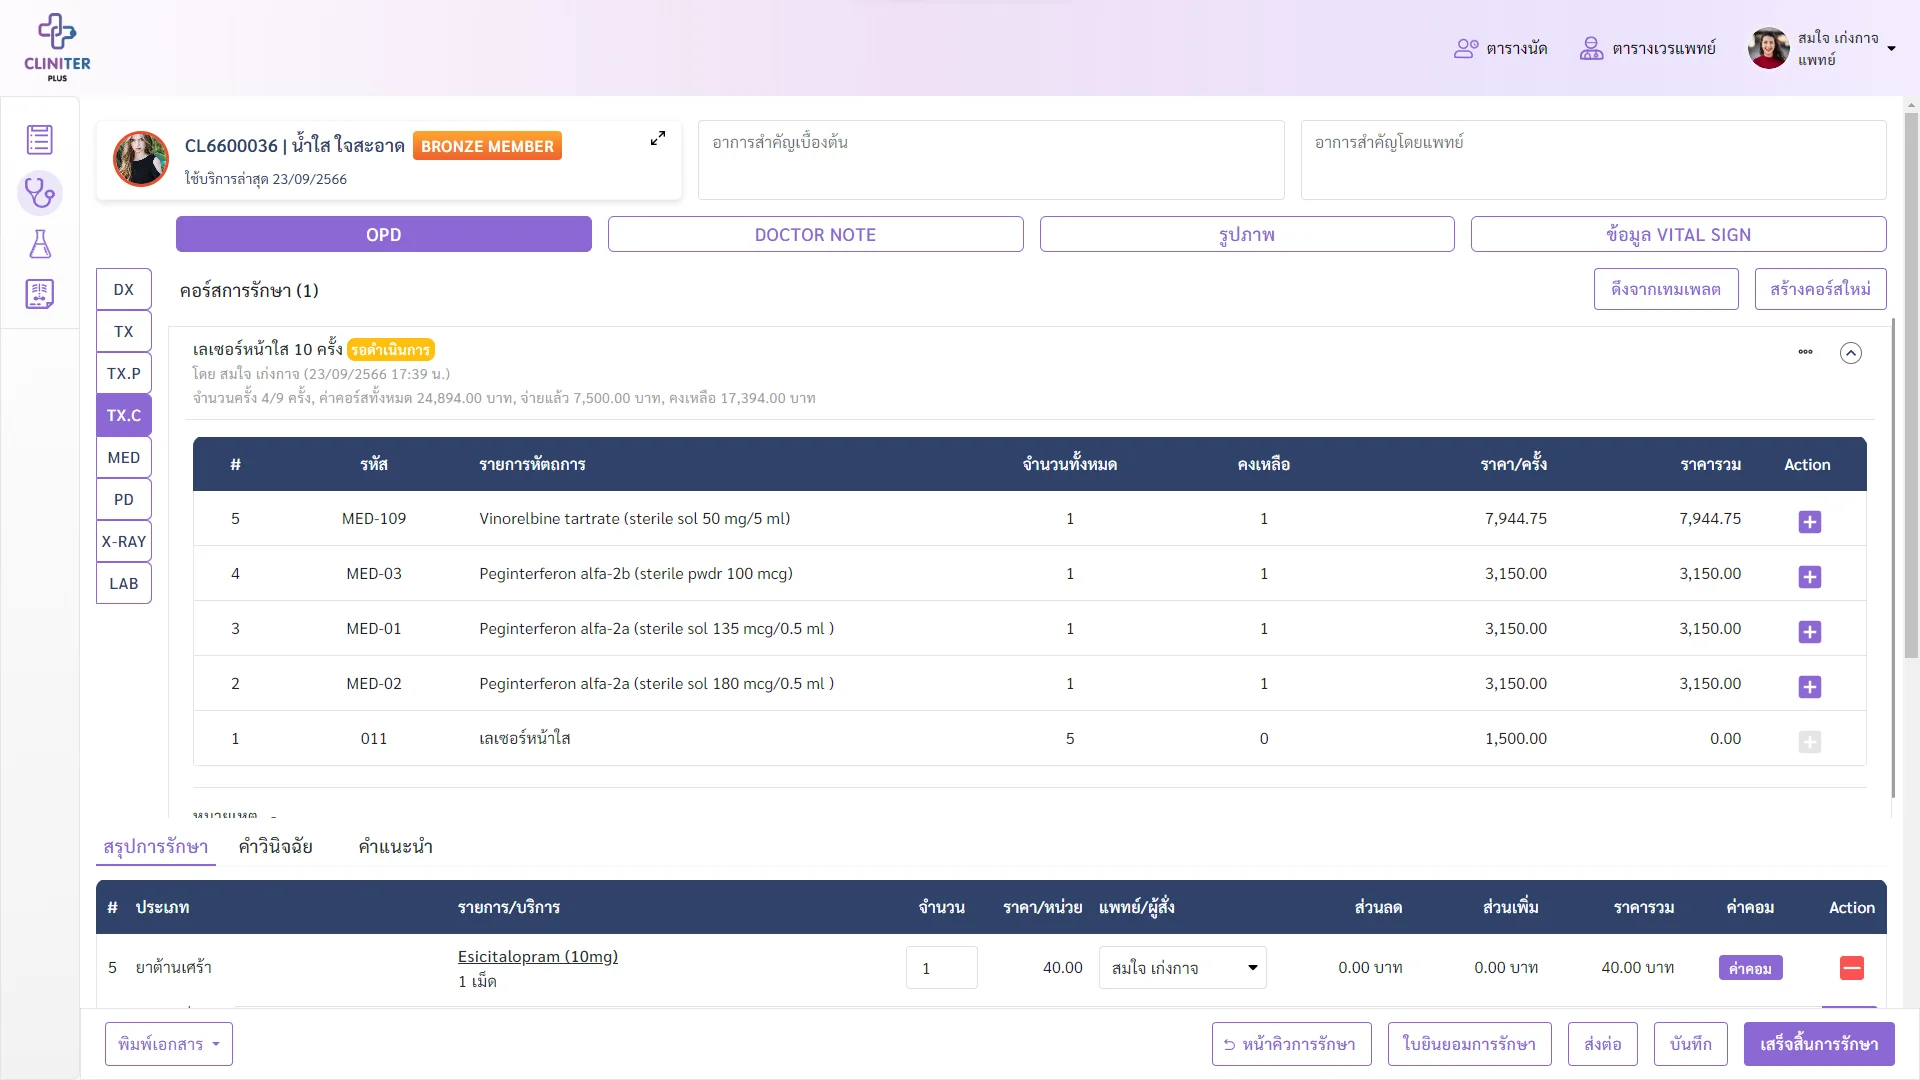Collapse the เลเซอร์หน้าใส course section
Viewport: 1920px width, 1080px height.
click(x=1851, y=353)
